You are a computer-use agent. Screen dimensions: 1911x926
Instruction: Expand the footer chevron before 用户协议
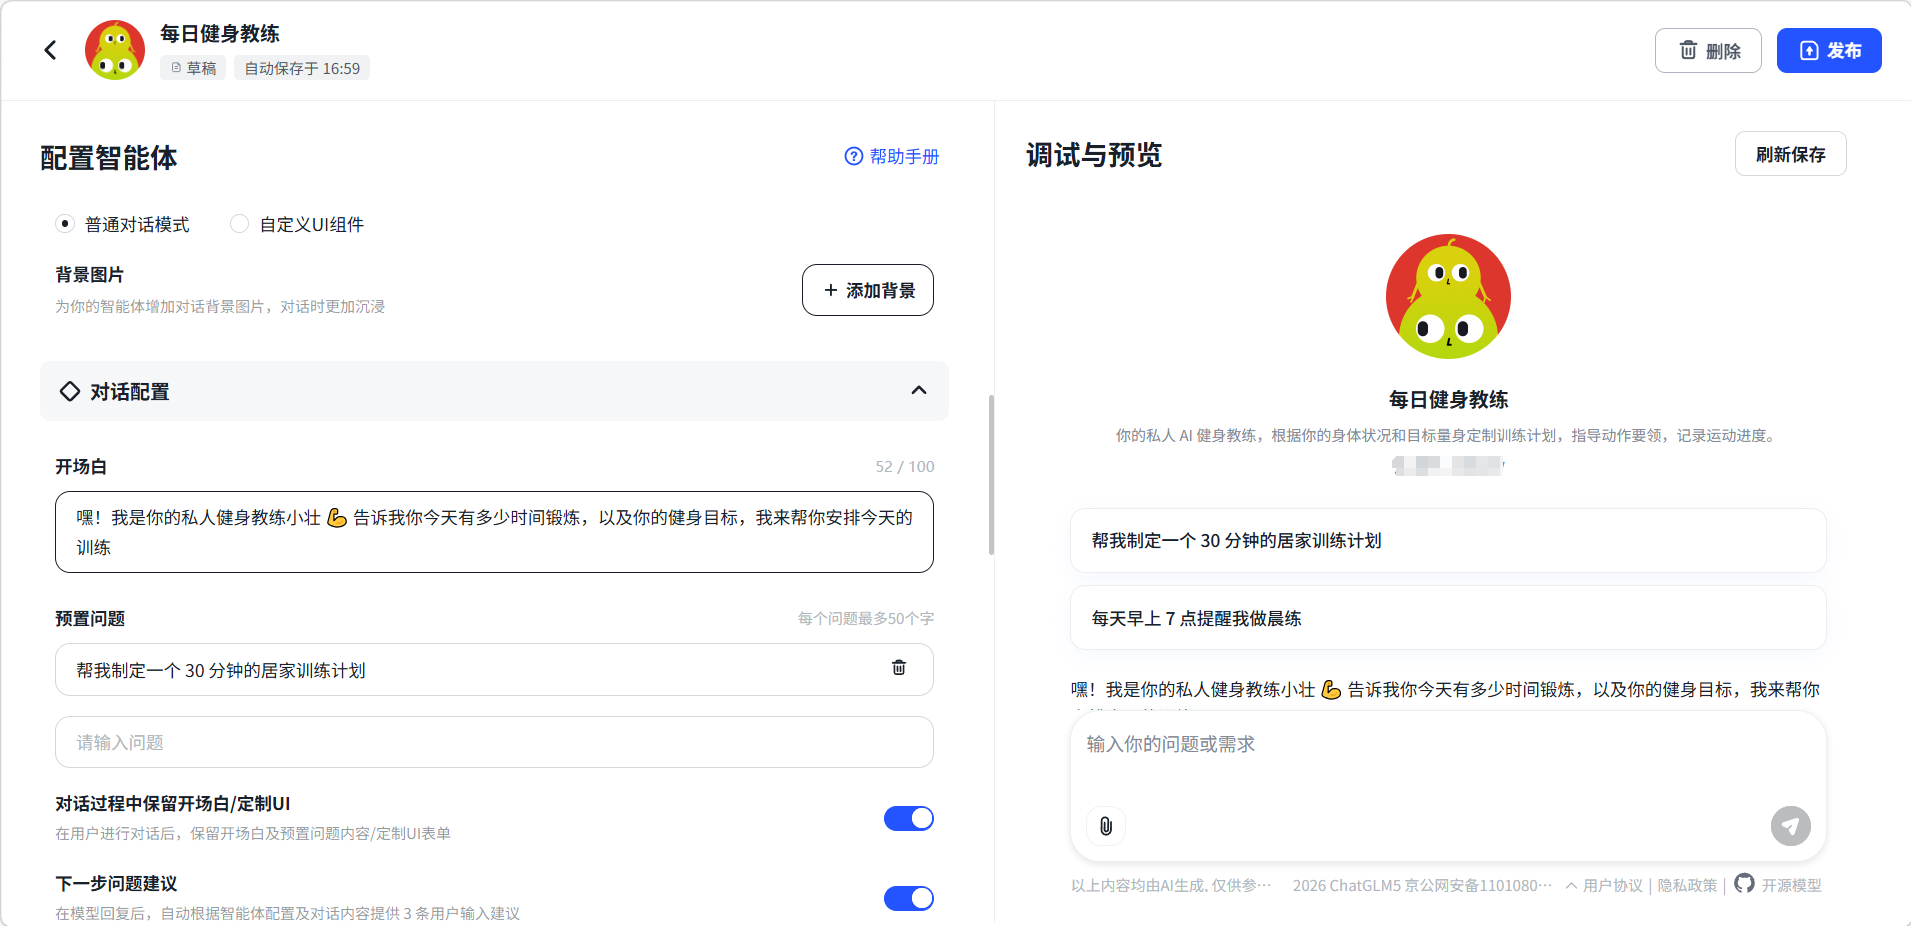coord(1571,885)
